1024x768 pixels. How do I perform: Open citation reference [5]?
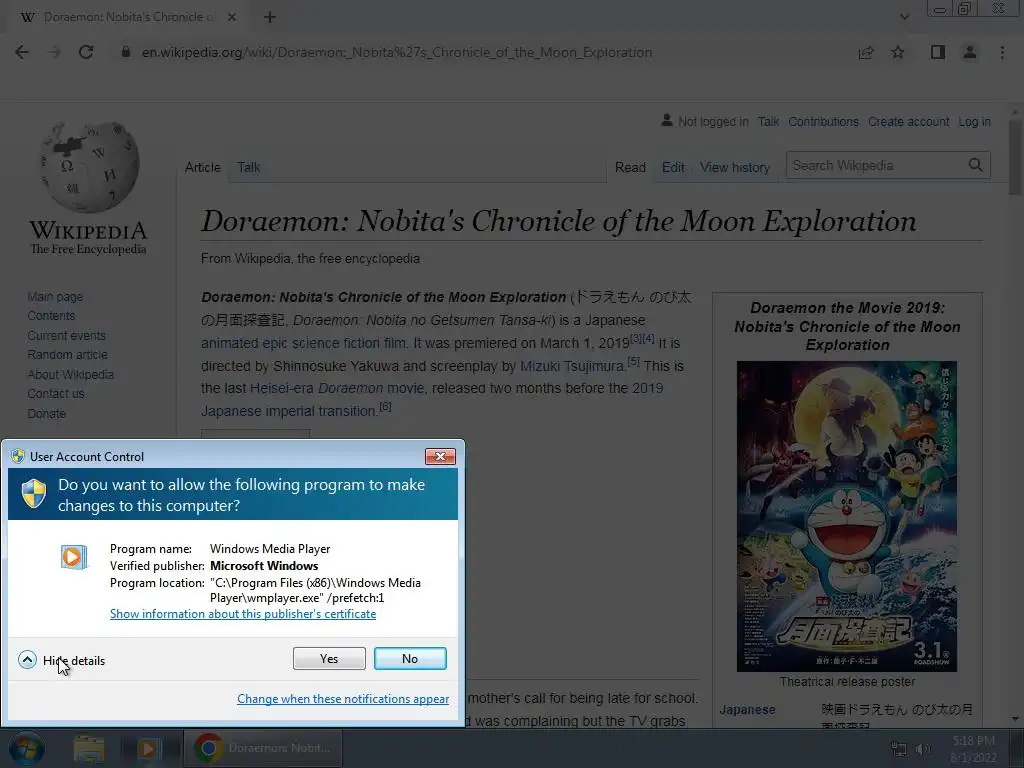[x=633, y=361]
